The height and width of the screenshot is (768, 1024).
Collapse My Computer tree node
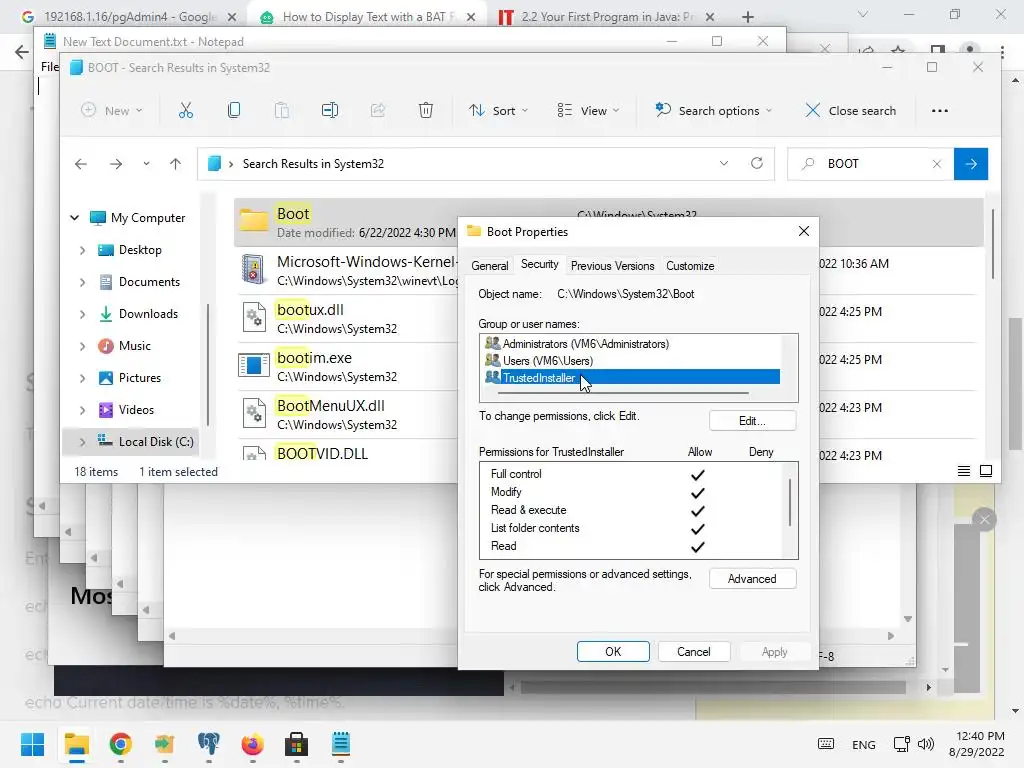[x=74, y=217]
